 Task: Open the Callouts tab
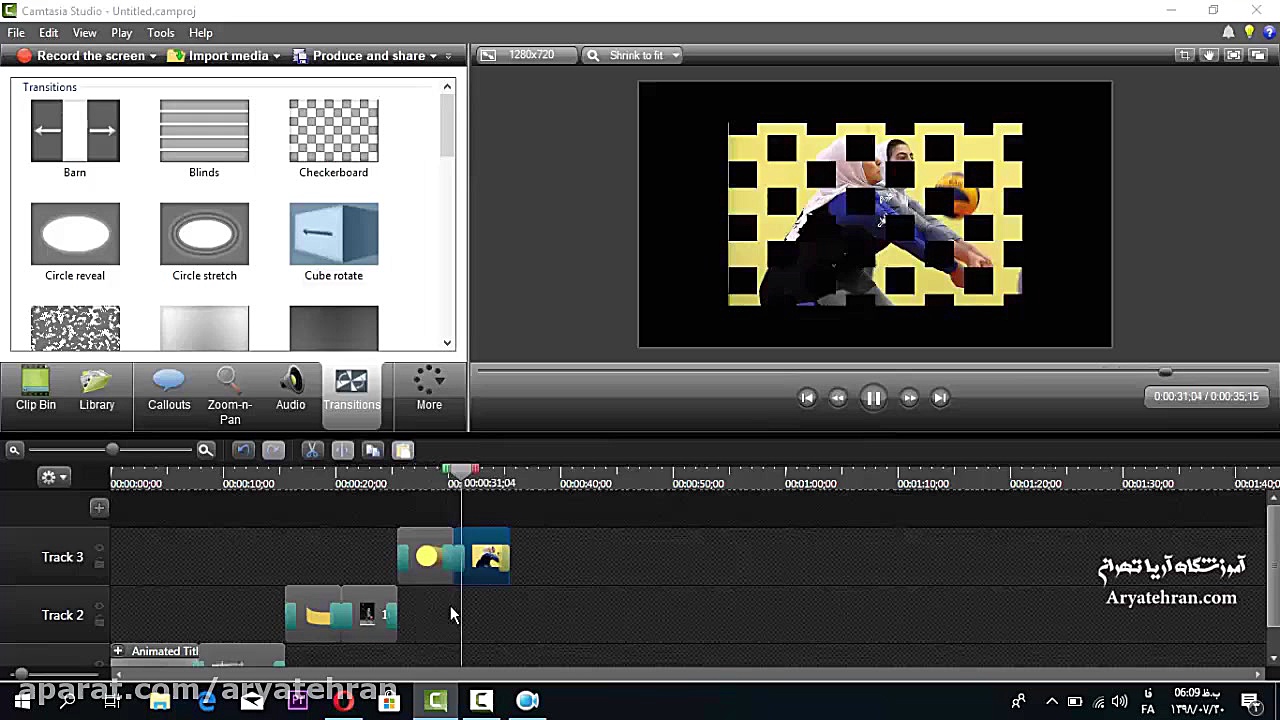point(169,389)
